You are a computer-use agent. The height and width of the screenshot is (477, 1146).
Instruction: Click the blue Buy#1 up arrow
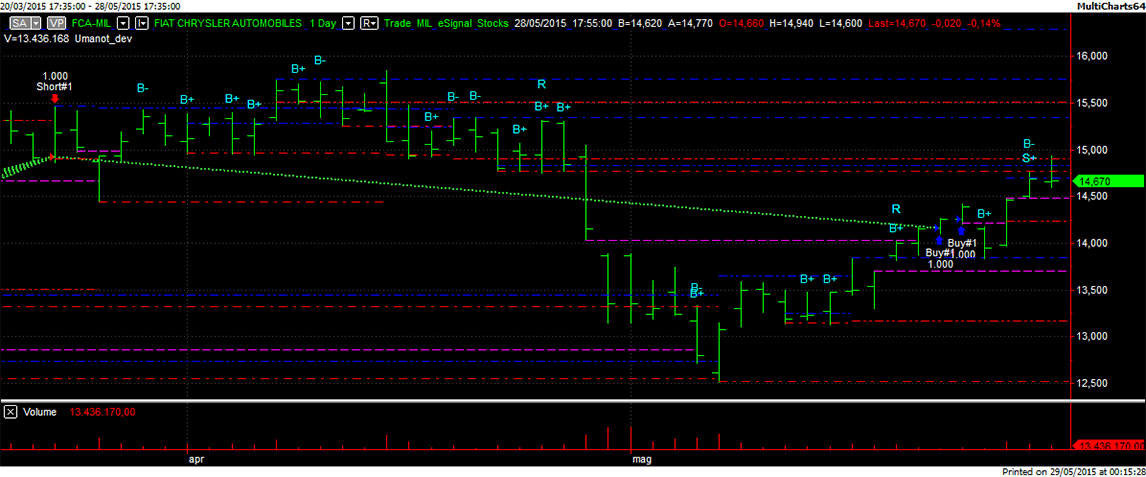[939, 240]
